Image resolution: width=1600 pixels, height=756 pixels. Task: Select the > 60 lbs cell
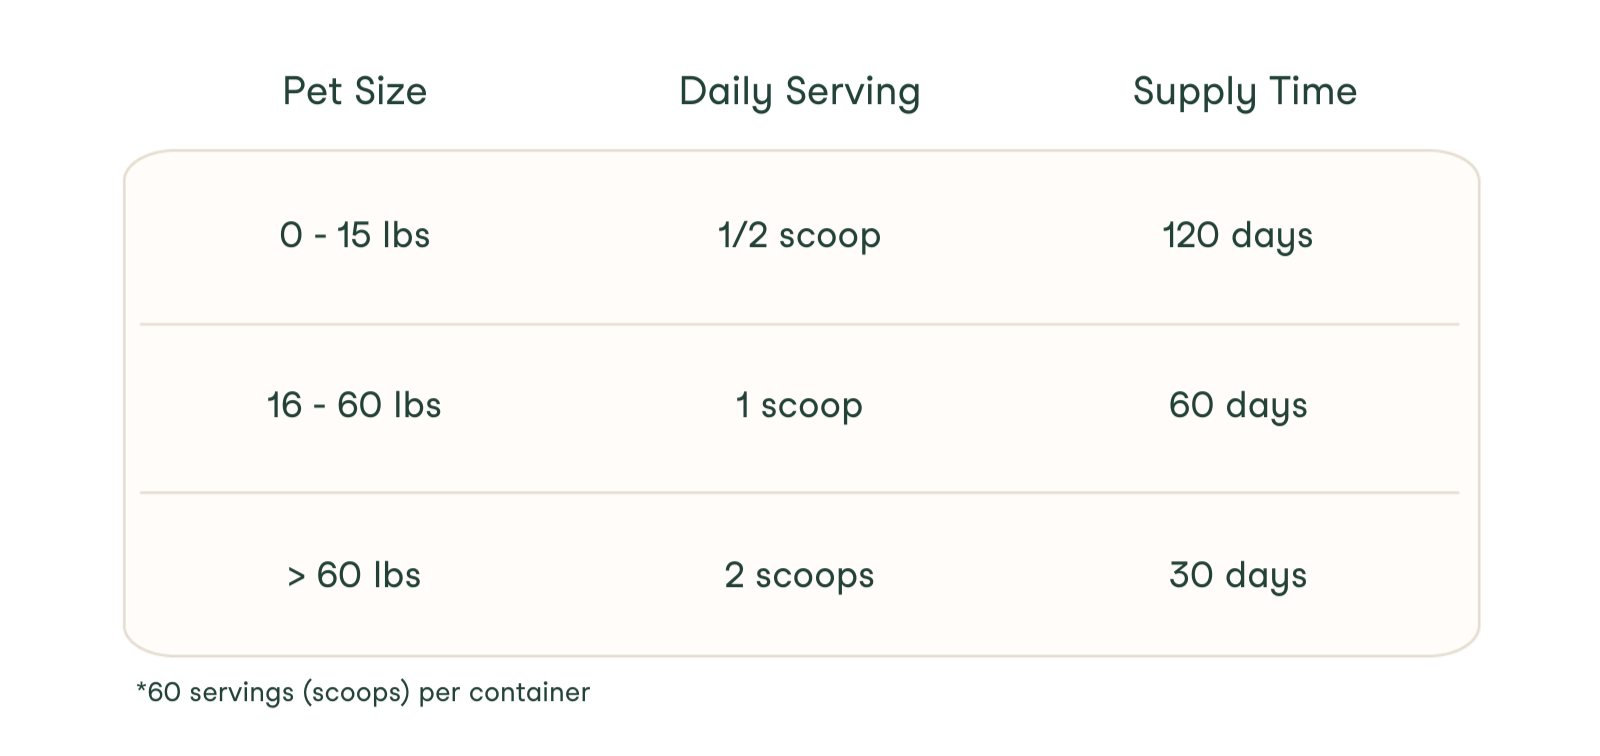(x=354, y=576)
